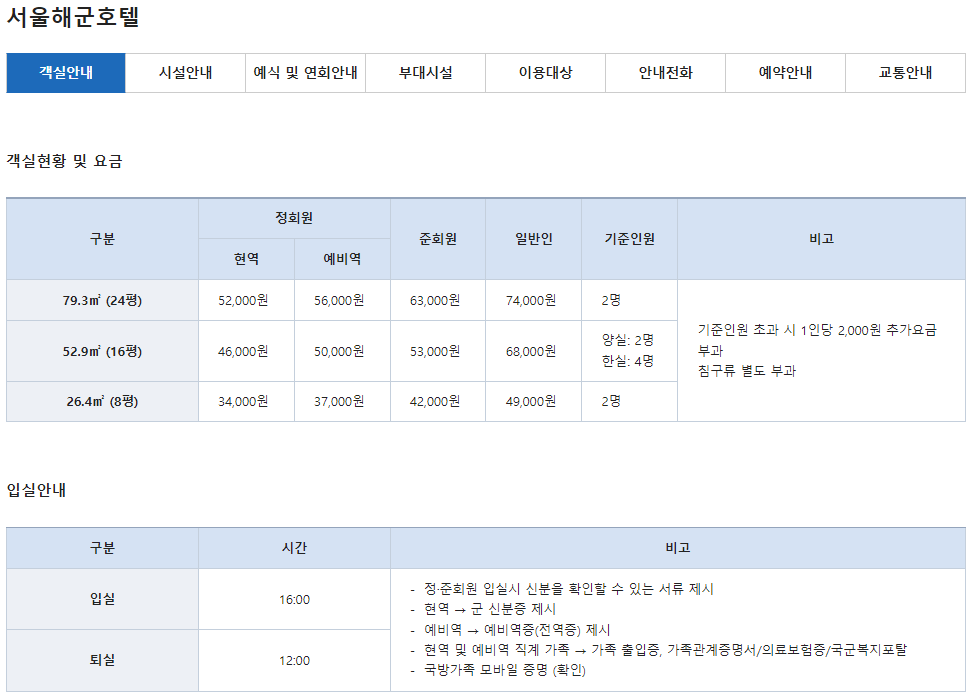Screen dimensions: 972x695
Task: Select the 79.3㎡ (24평) row label
Action: (x=102, y=300)
